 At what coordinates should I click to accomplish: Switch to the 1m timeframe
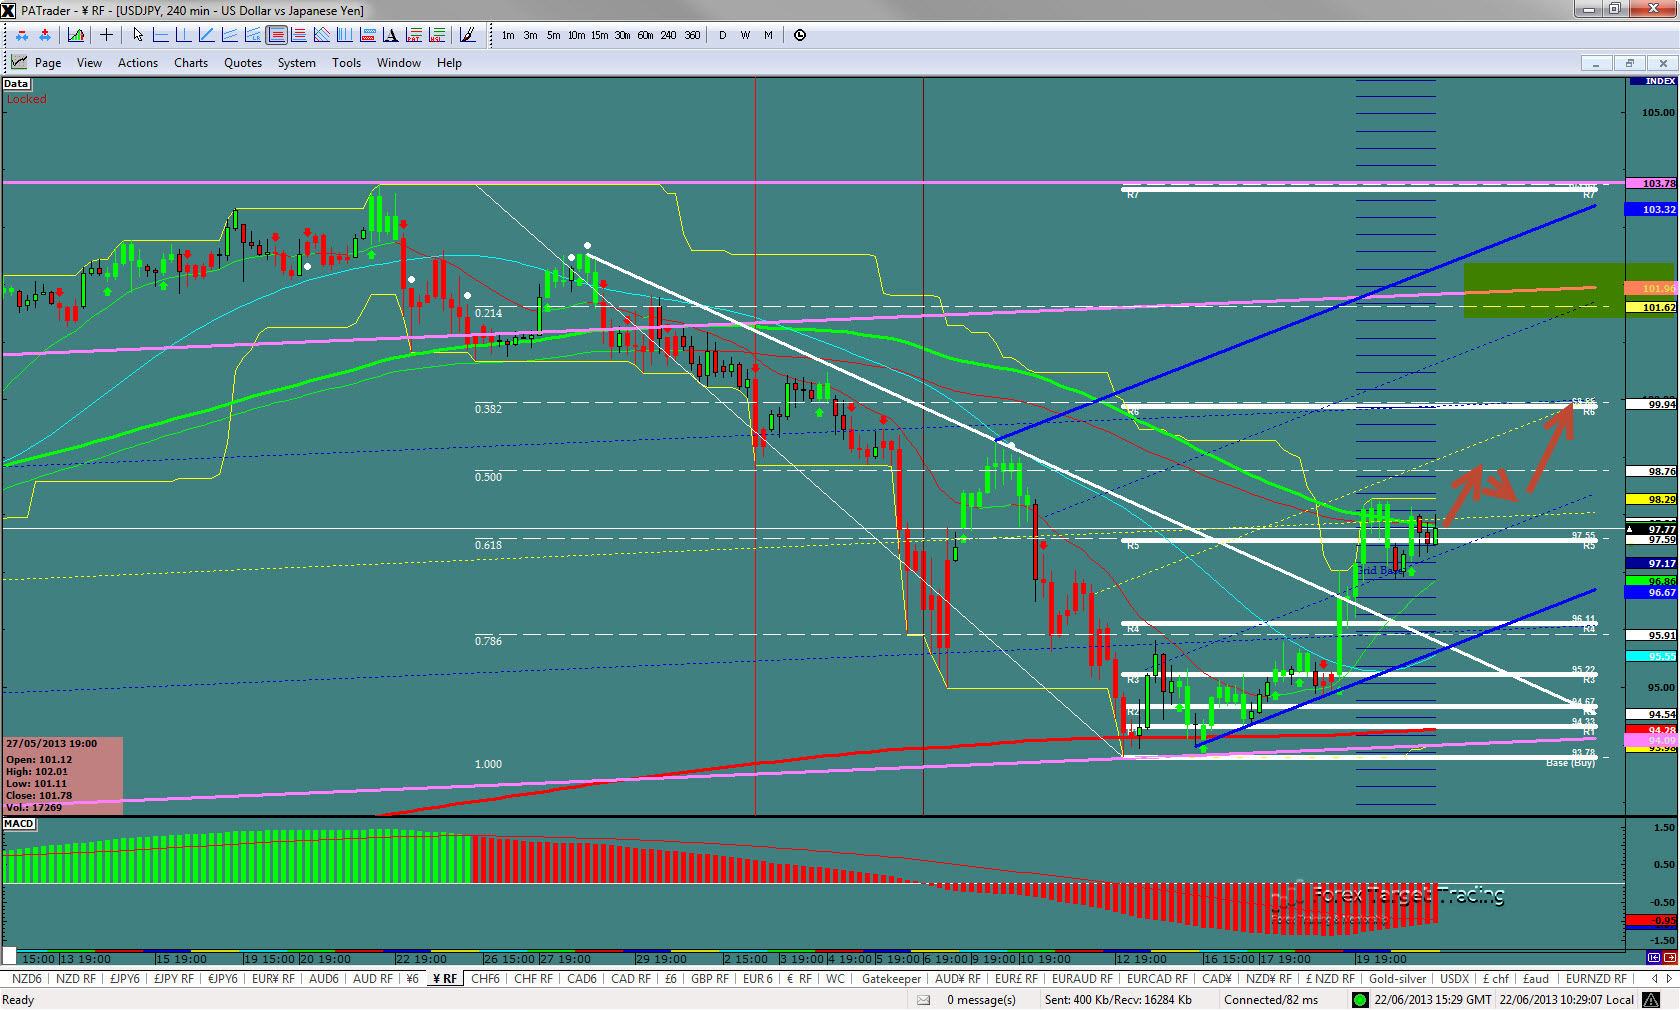508,35
